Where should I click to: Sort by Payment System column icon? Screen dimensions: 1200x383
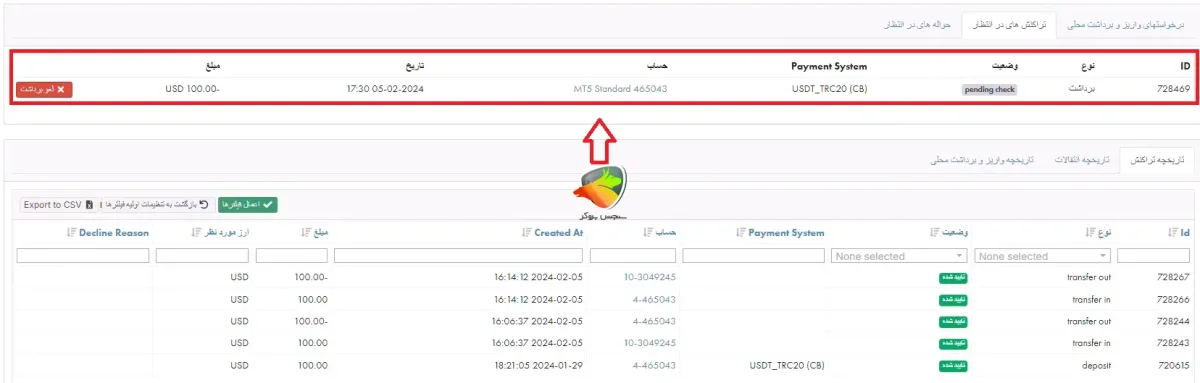pyautogui.click(x=741, y=233)
